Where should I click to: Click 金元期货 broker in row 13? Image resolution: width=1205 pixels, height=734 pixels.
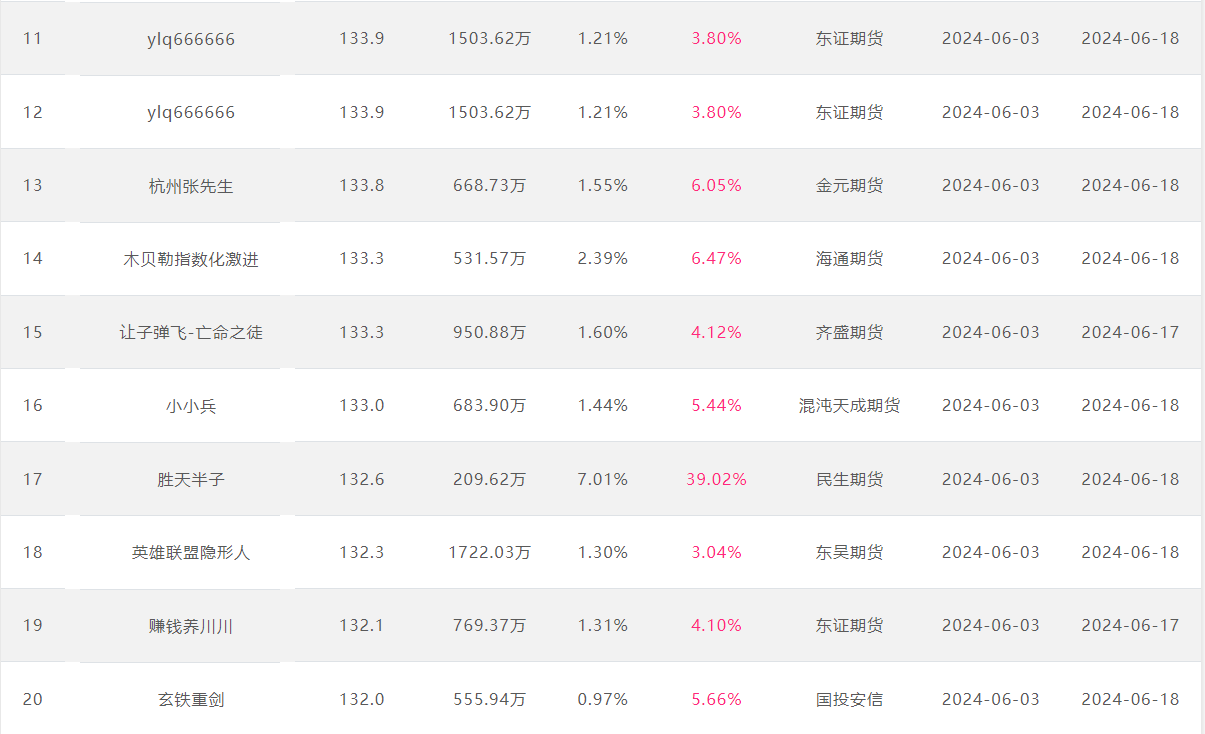pyautogui.click(x=849, y=186)
